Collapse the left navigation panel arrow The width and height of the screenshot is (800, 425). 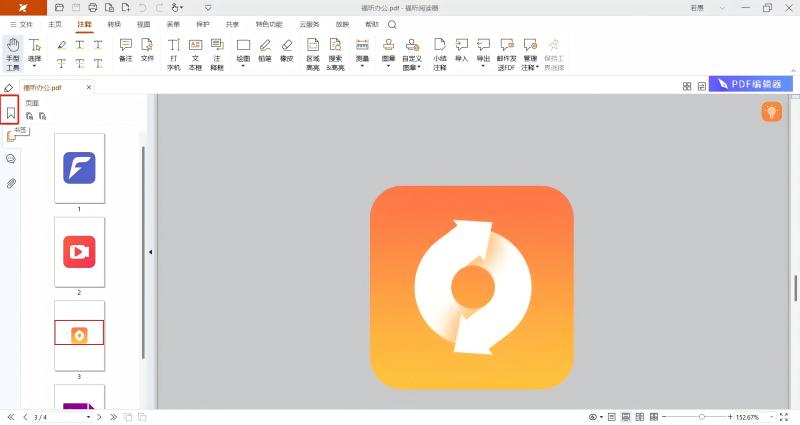coord(150,252)
